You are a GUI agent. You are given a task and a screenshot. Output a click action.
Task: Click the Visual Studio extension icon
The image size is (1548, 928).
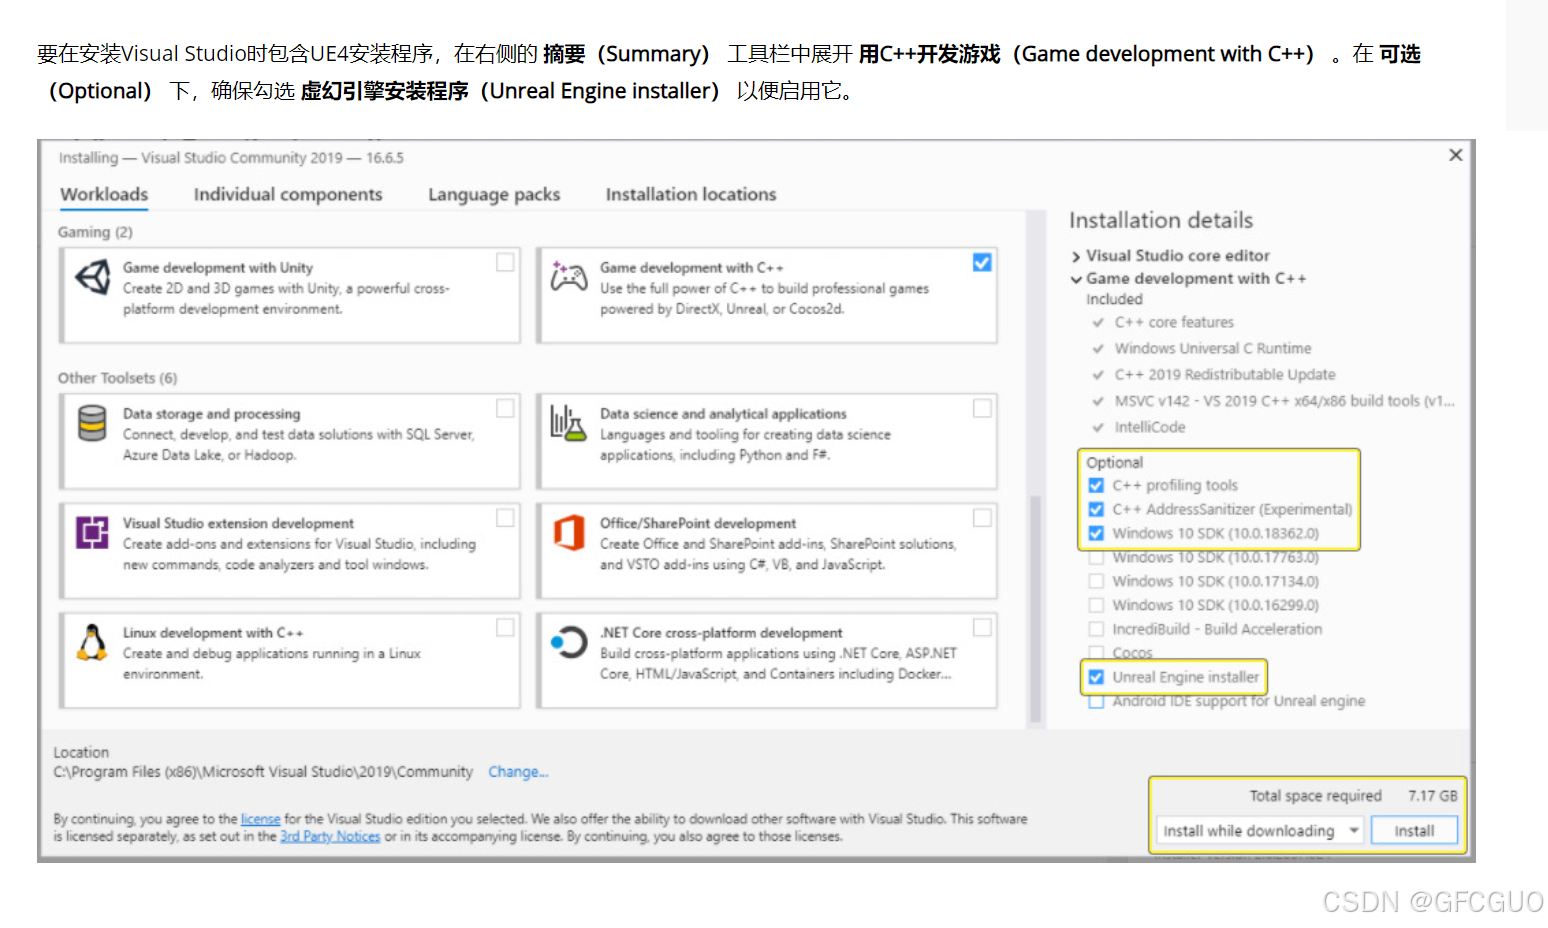tap(92, 532)
